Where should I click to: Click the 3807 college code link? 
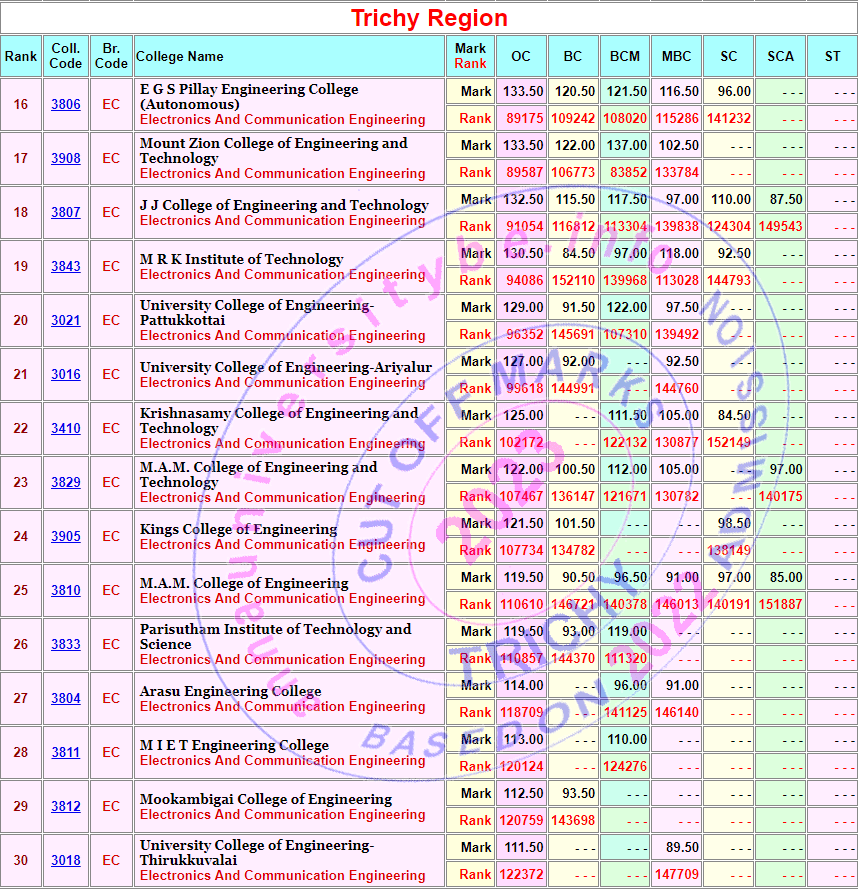66,212
